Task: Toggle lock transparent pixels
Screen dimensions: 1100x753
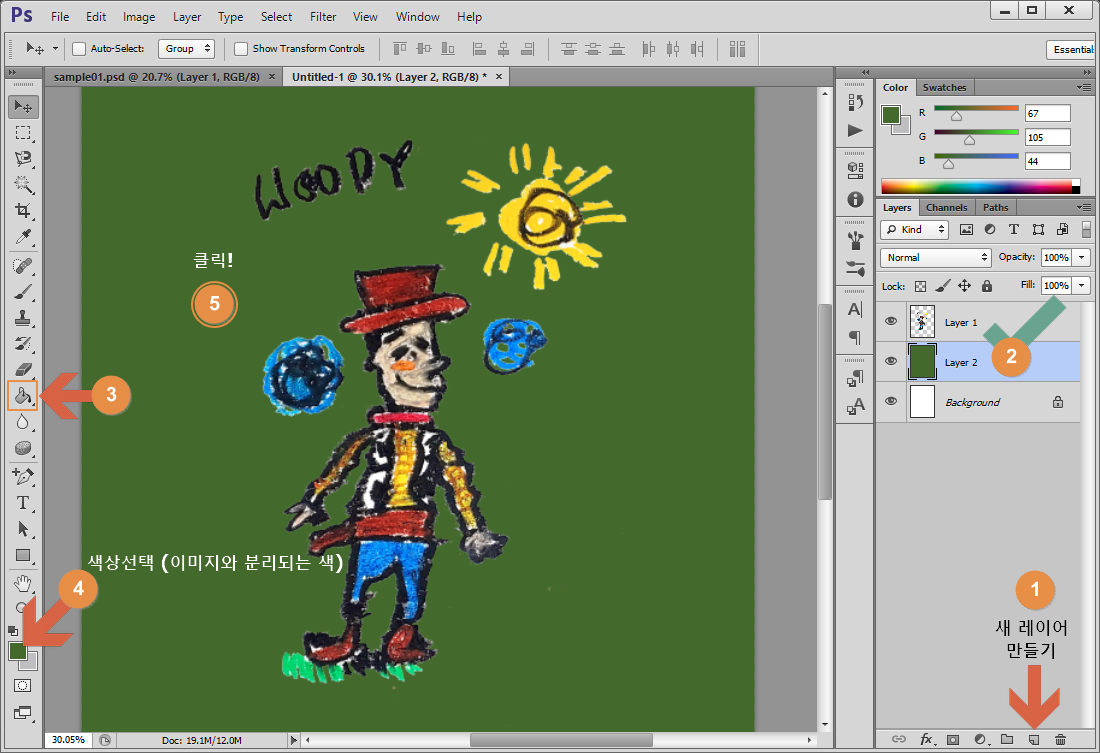Action: 920,286
